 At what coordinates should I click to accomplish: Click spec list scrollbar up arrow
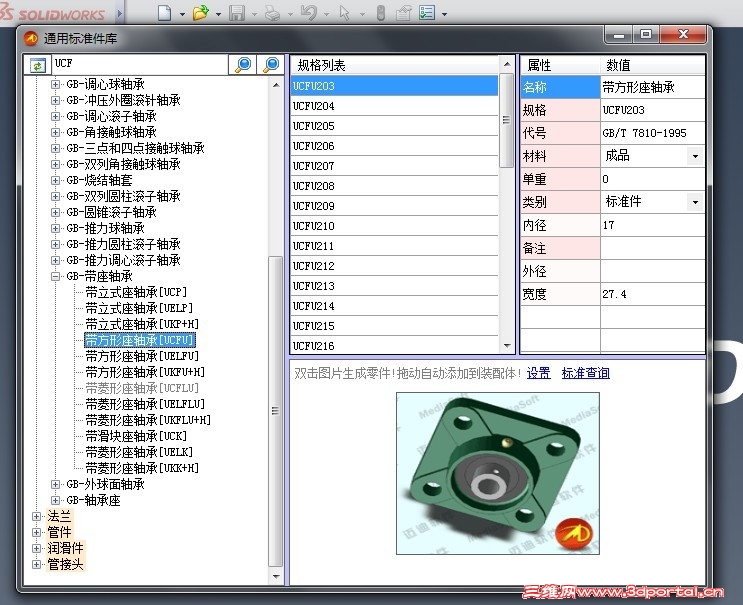507,64
